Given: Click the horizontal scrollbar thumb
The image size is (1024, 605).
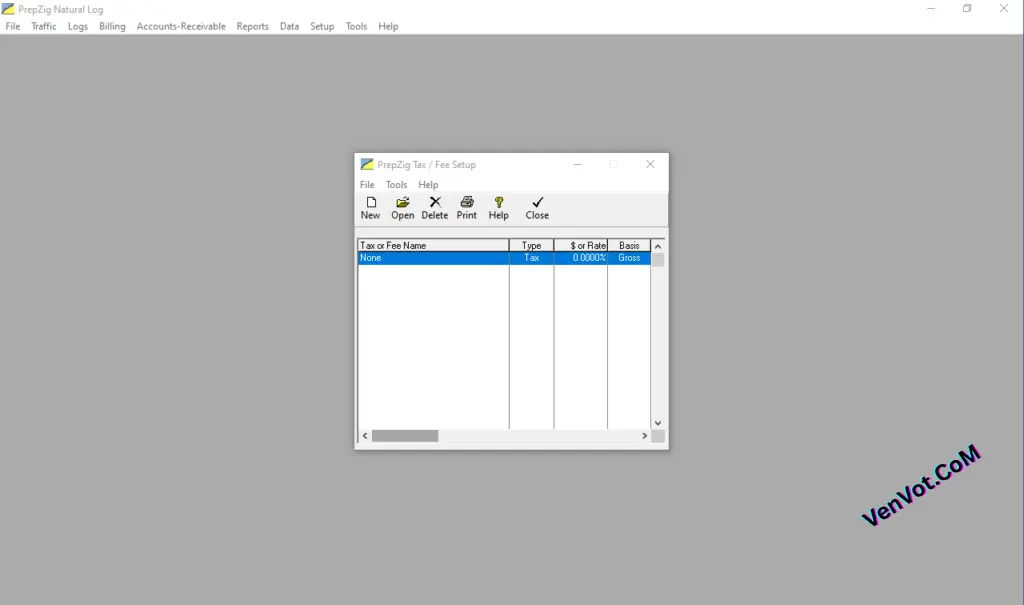Looking at the screenshot, I should [405, 436].
